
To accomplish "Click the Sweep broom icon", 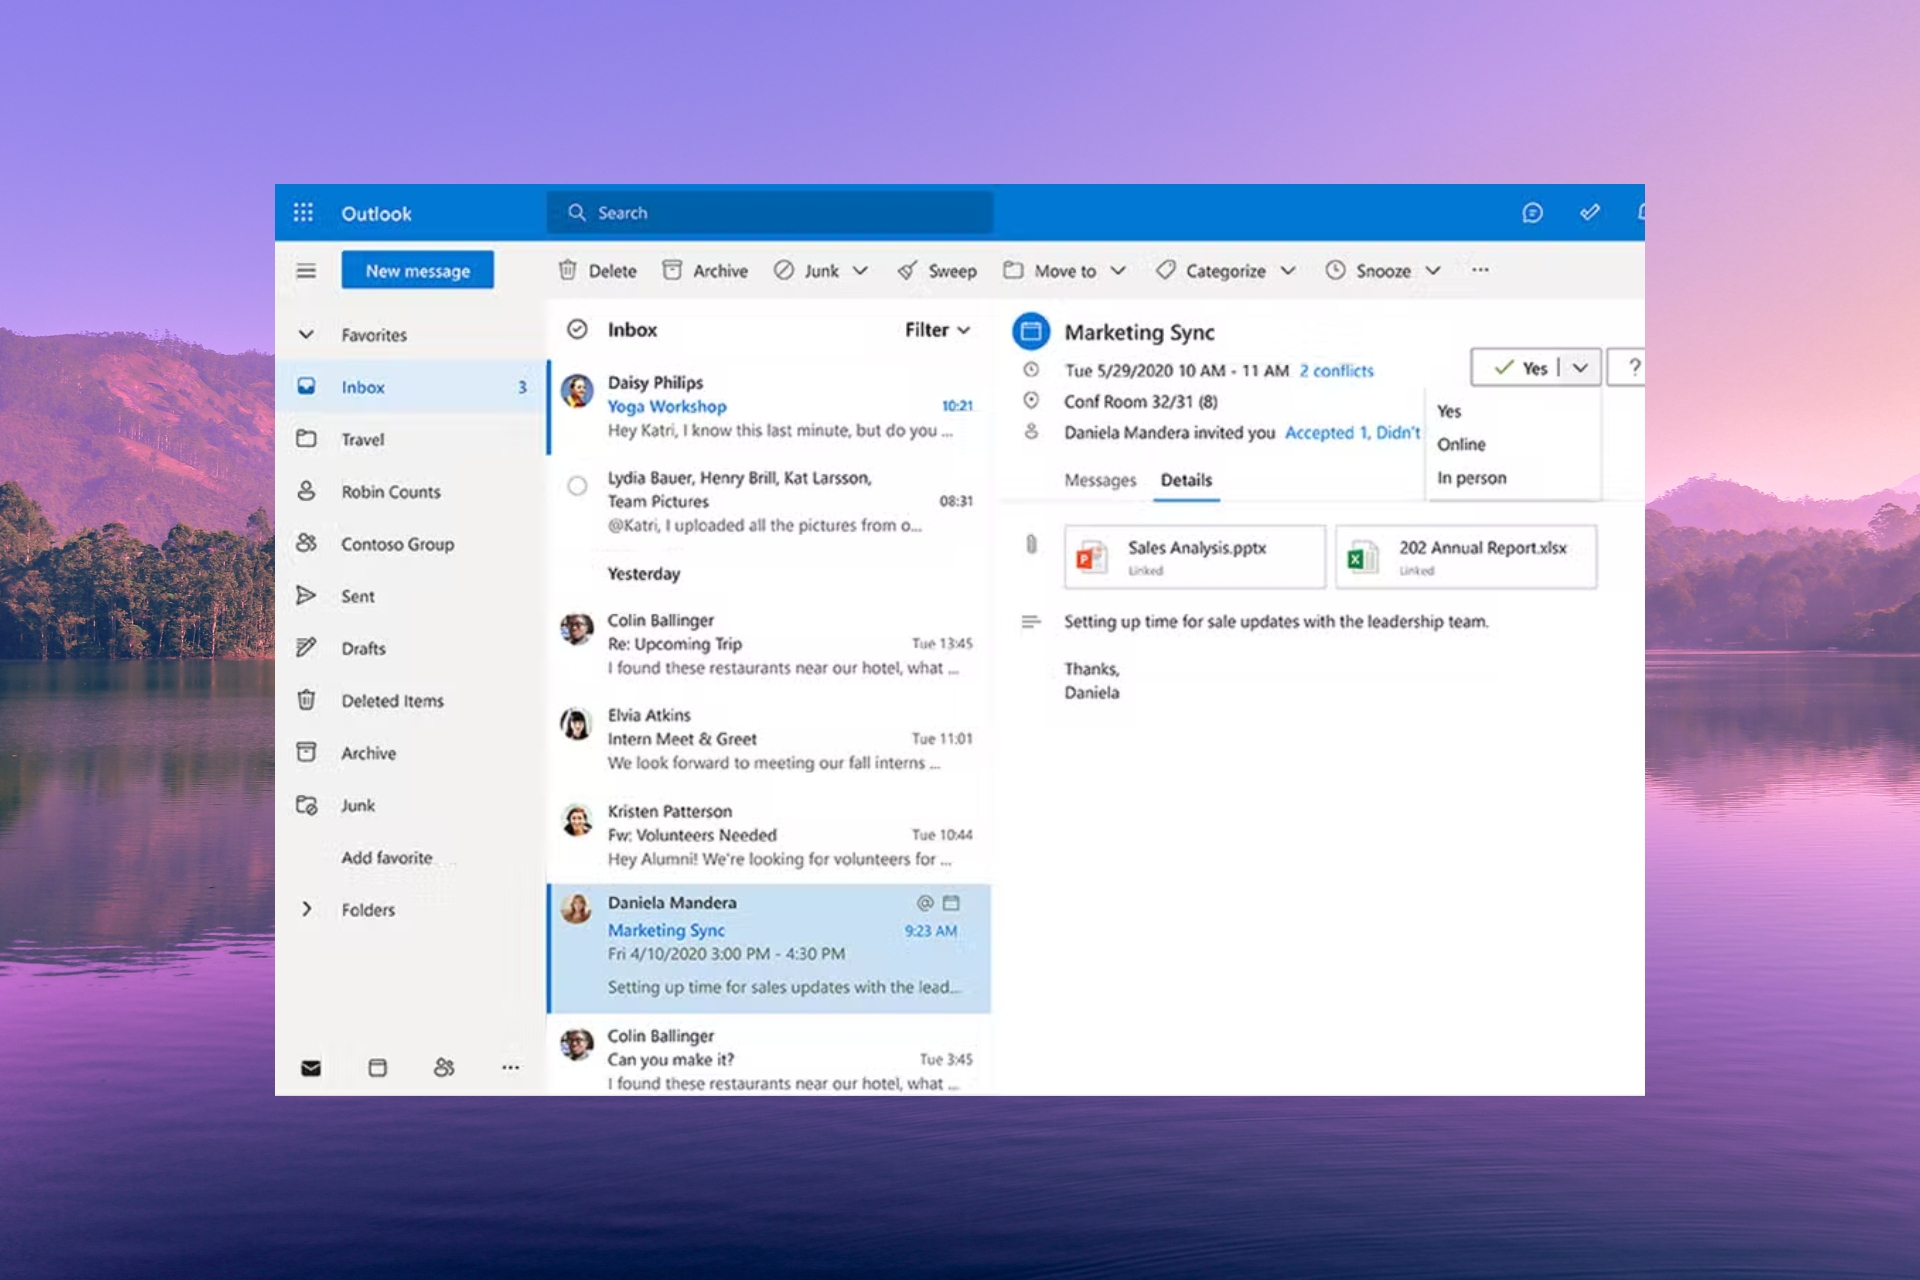I will pos(907,270).
